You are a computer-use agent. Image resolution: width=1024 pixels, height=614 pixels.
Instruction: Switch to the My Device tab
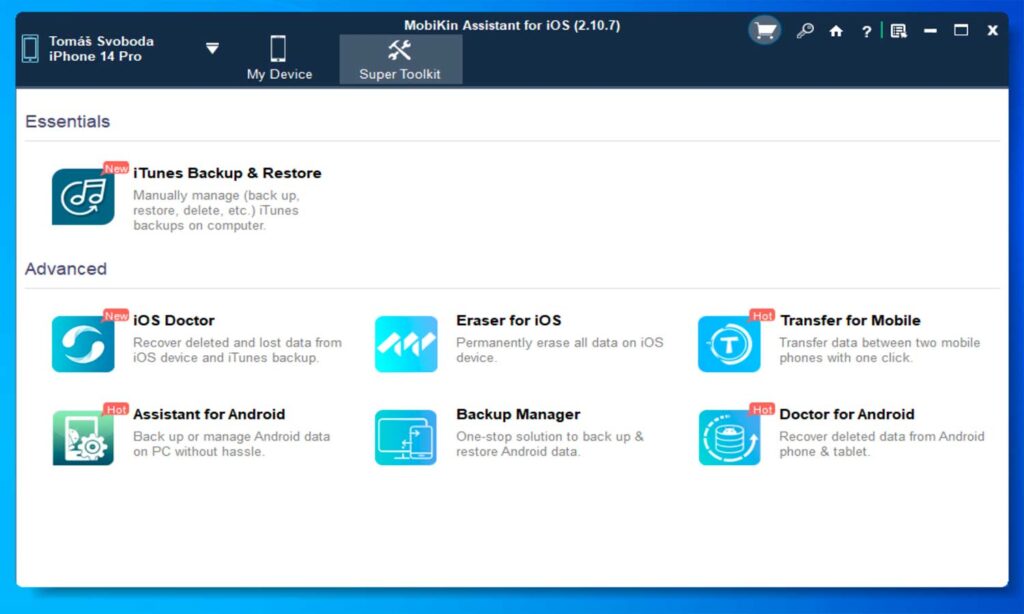click(279, 59)
